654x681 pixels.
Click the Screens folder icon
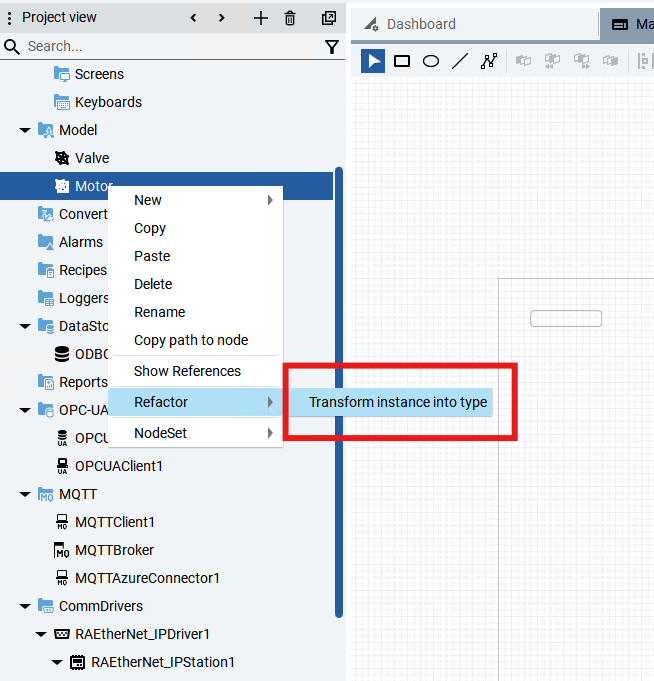click(x=62, y=74)
